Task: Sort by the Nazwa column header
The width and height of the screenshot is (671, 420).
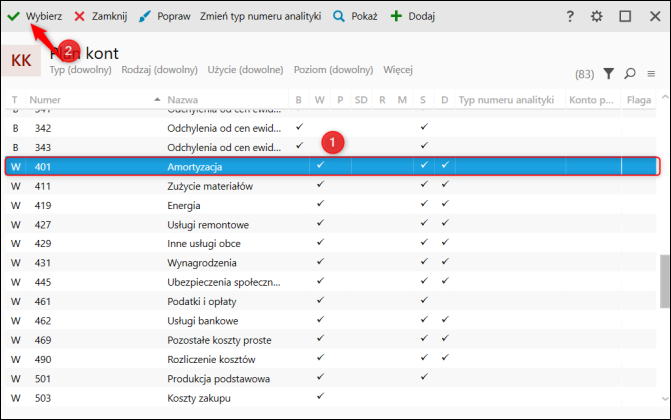Action: [183, 100]
